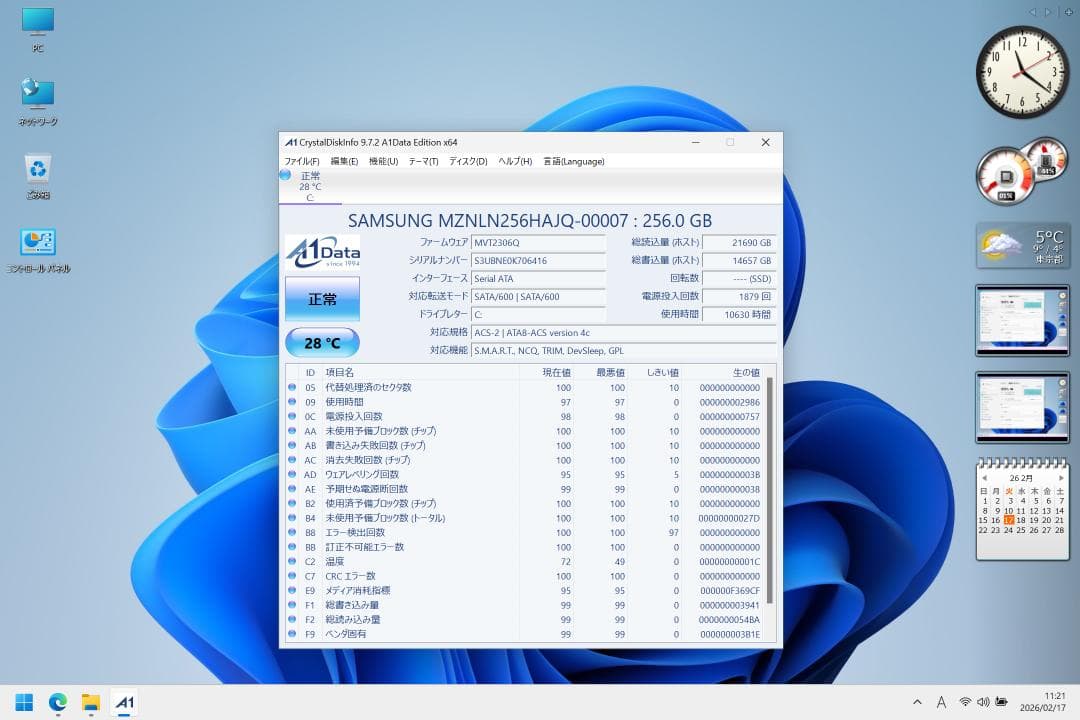
Task: Click the 28 °C temperature button
Action: click(322, 342)
